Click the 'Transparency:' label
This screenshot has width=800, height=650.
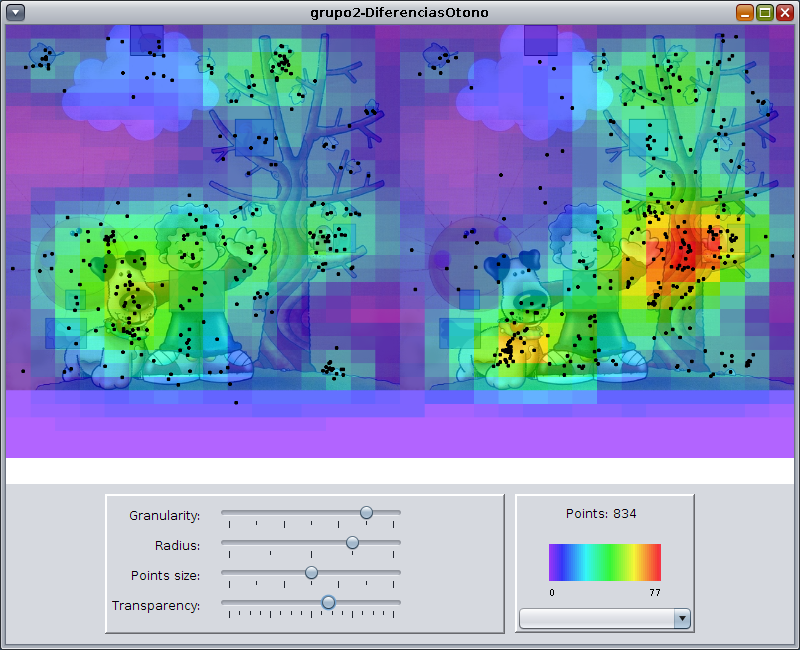pyautogui.click(x=156, y=606)
